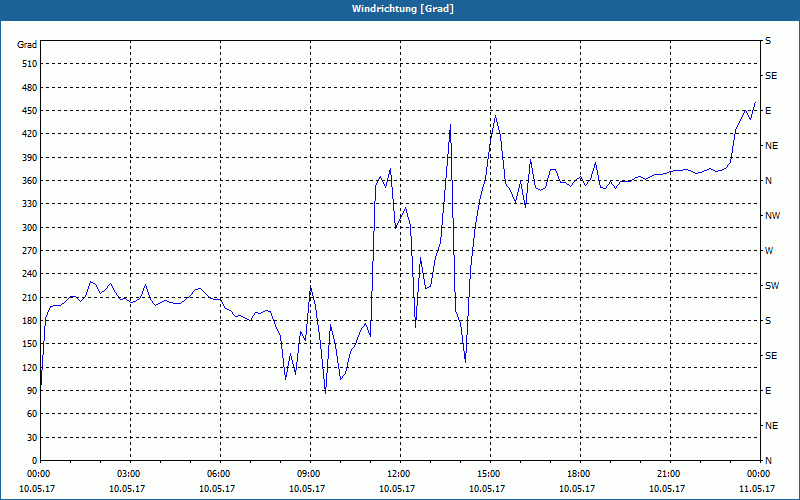Select the 0 value on the left axis
Image resolution: width=800 pixels, height=500 pixels.
point(35,461)
